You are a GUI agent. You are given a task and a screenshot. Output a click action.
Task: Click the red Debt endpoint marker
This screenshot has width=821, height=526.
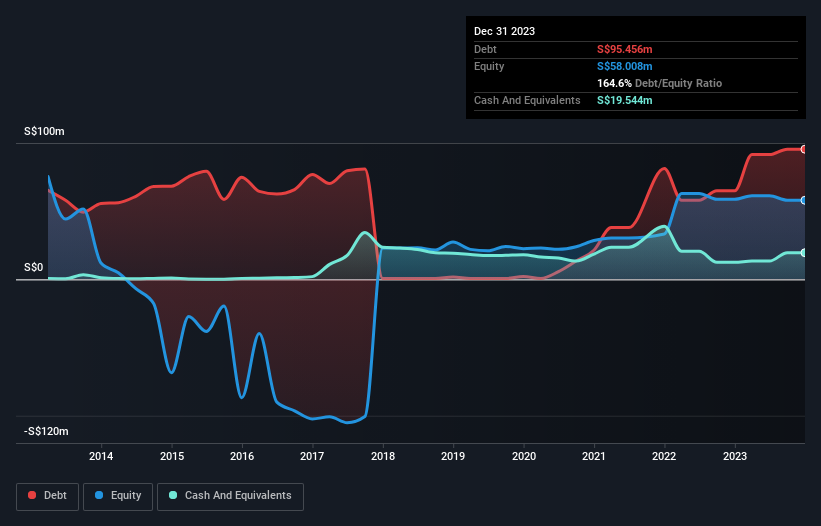[x=804, y=149]
